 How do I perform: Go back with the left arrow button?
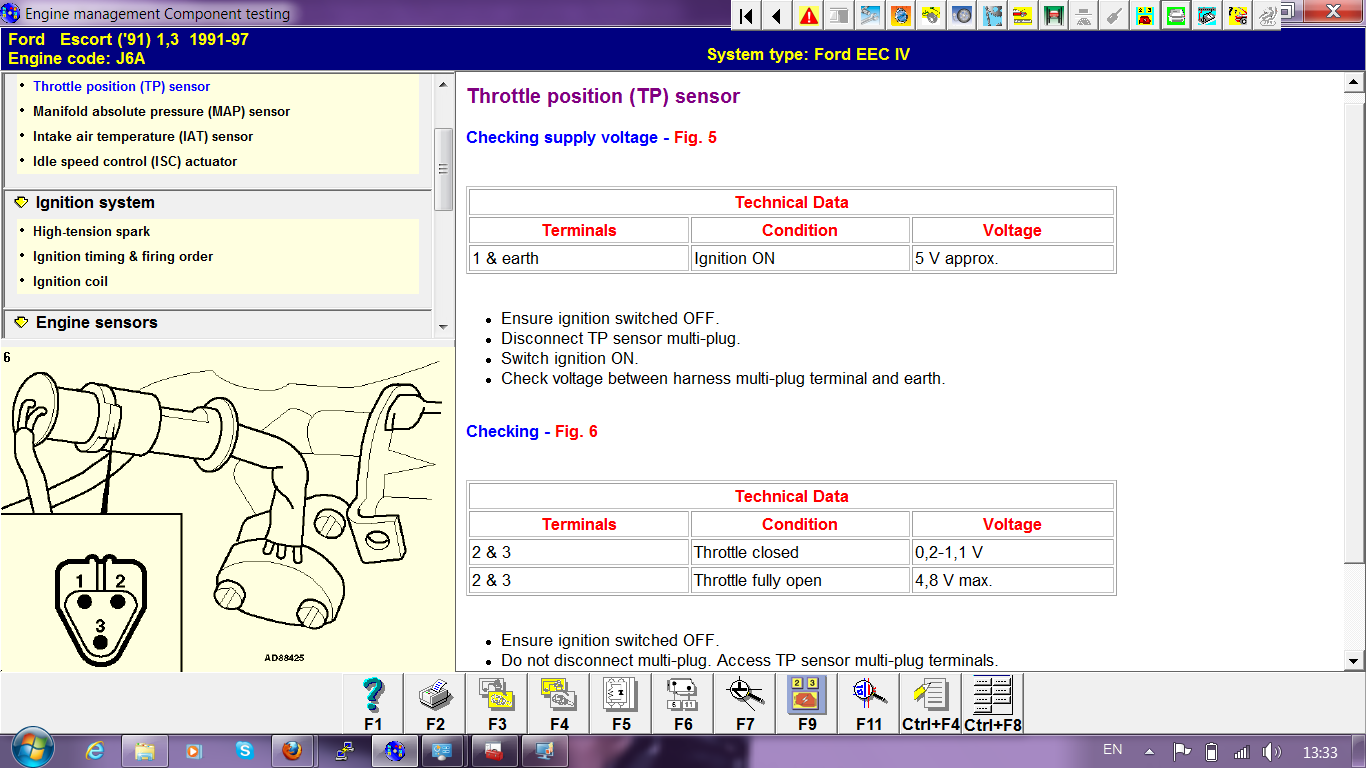(776, 15)
